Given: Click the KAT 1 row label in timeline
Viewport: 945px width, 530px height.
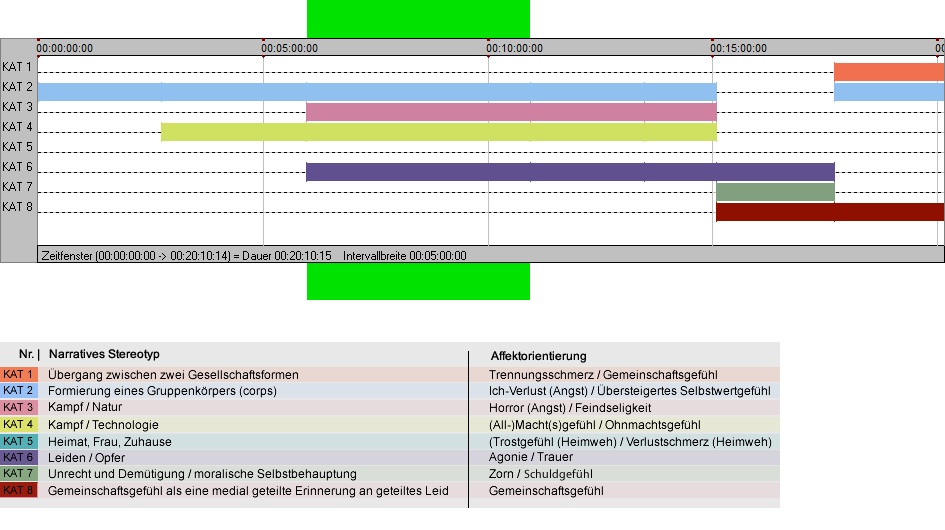Looking at the screenshot, I should tap(17, 67).
